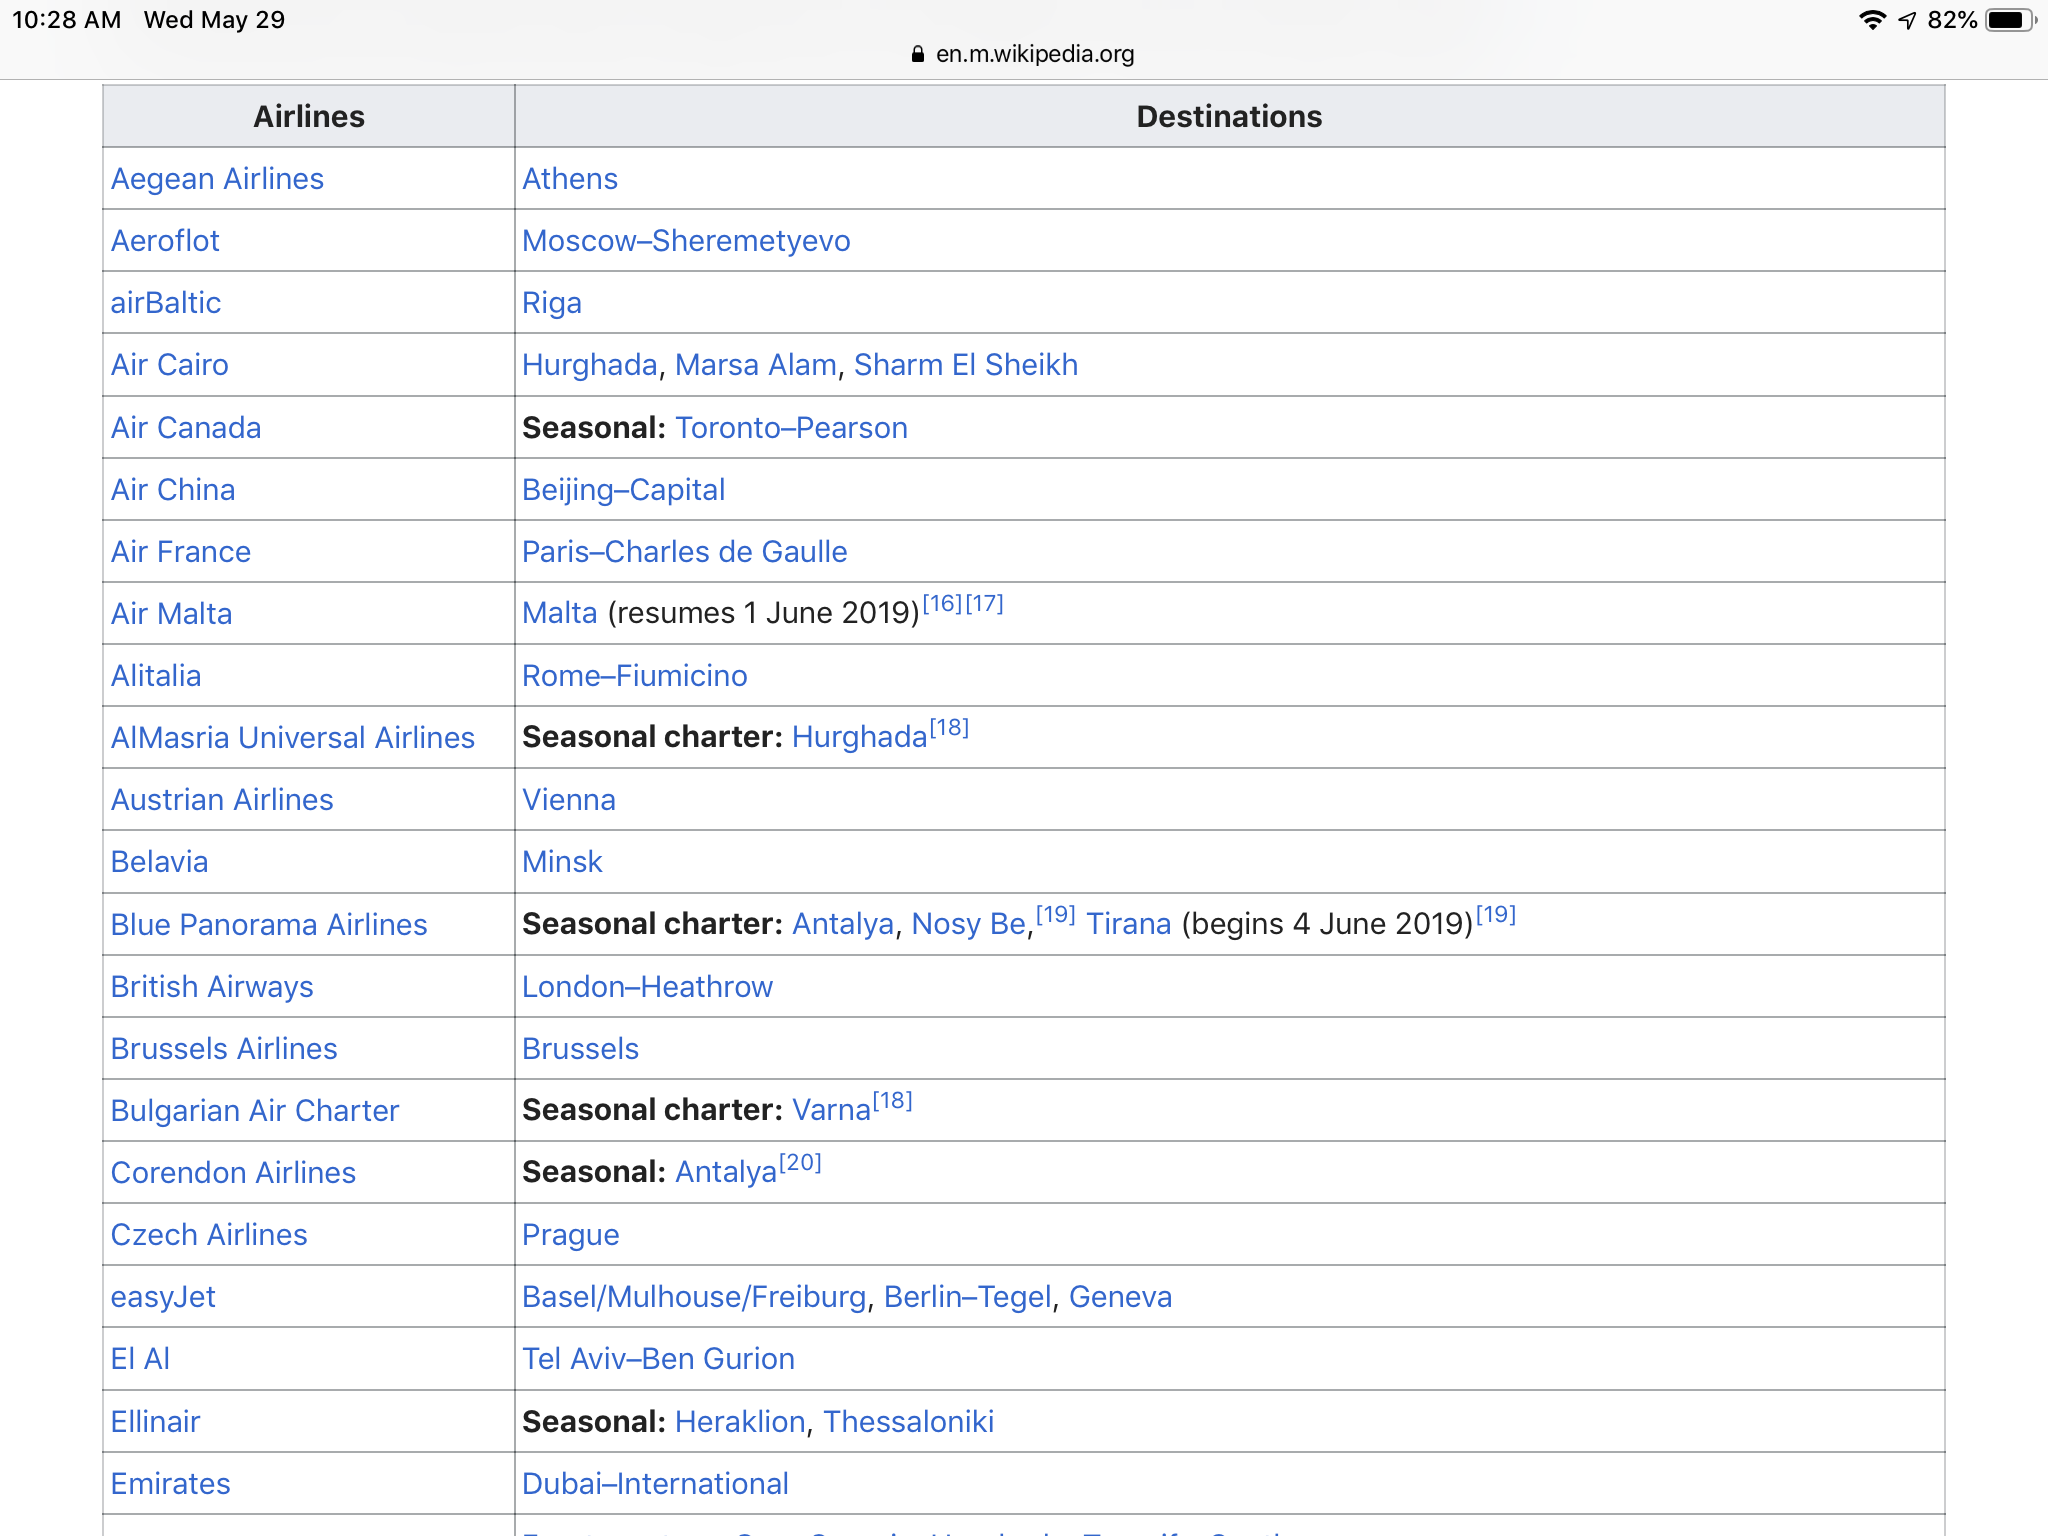Screen dimensions: 2048x1536
Task: Open the Basel/Mulhouse/Freiburg link
Action: [694, 1297]
